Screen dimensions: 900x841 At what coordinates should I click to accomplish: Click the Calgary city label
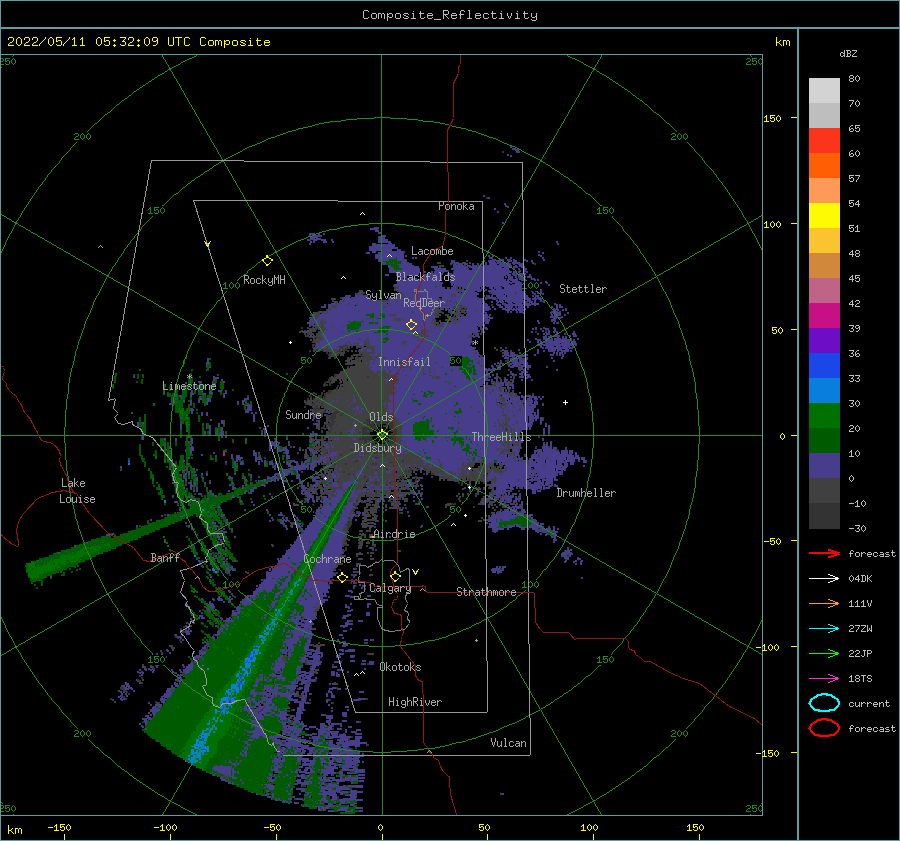coord(390,588)
